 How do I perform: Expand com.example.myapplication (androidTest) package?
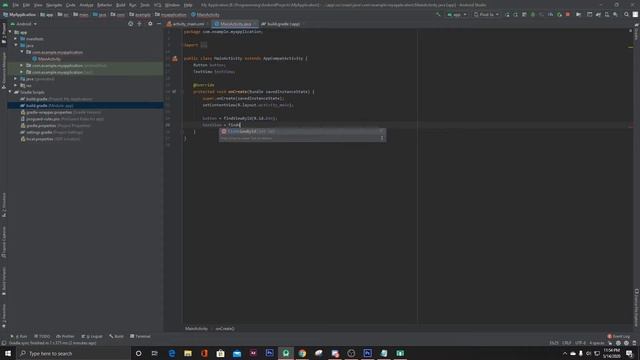(22, 65)
